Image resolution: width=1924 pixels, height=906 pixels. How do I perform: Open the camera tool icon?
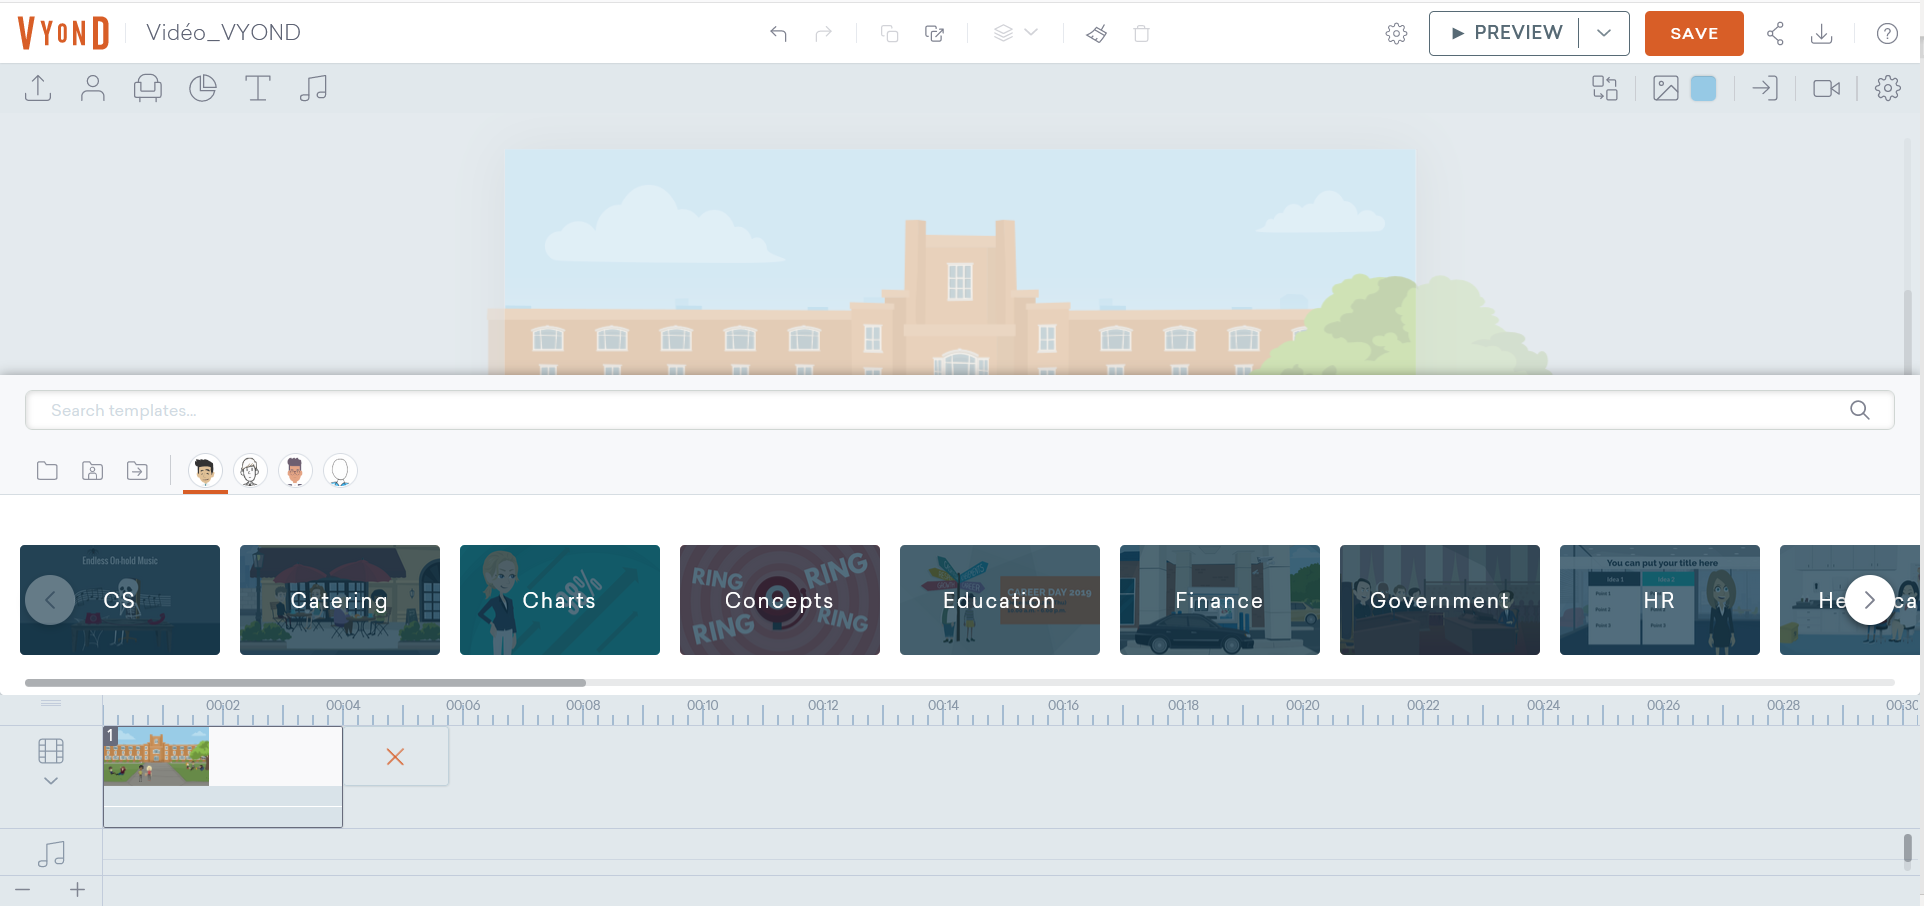(1826, 88)
